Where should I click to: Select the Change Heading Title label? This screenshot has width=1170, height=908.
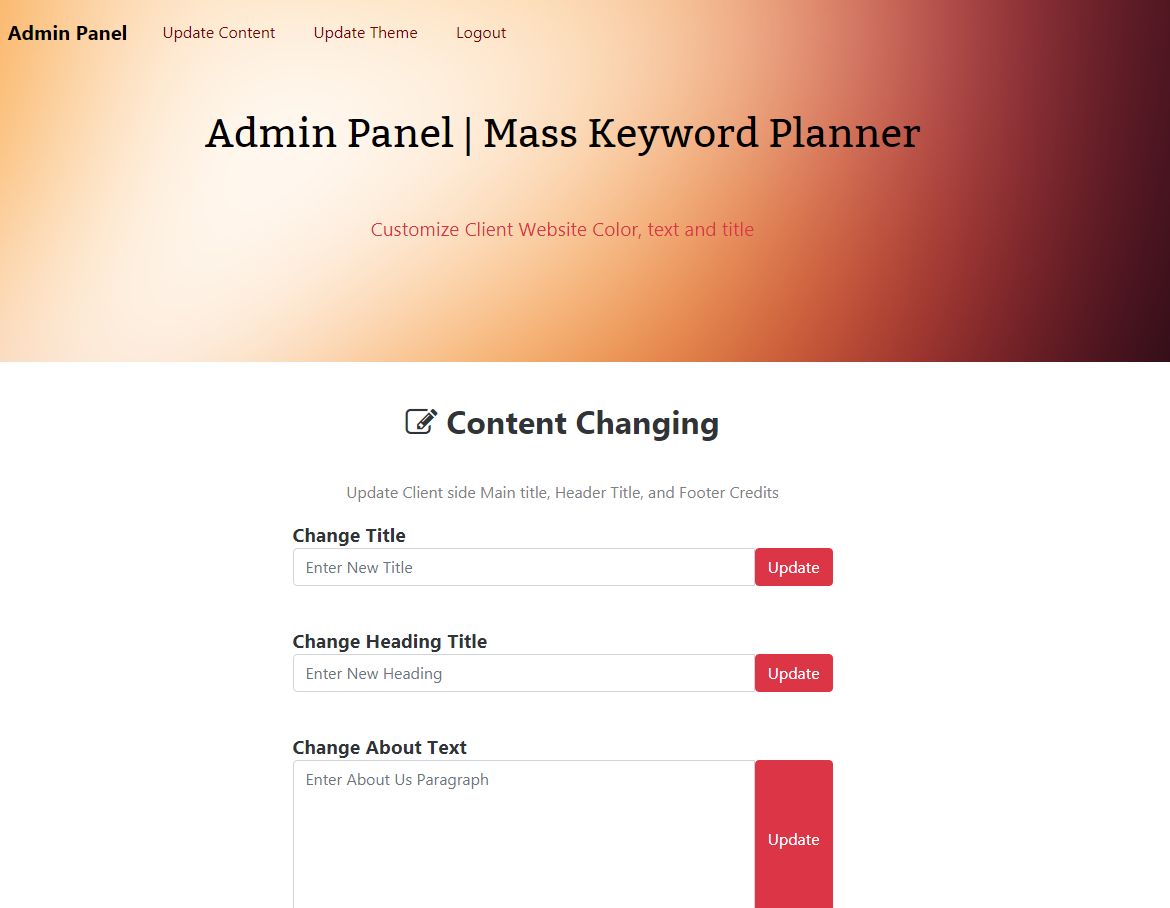click(389, 642)
